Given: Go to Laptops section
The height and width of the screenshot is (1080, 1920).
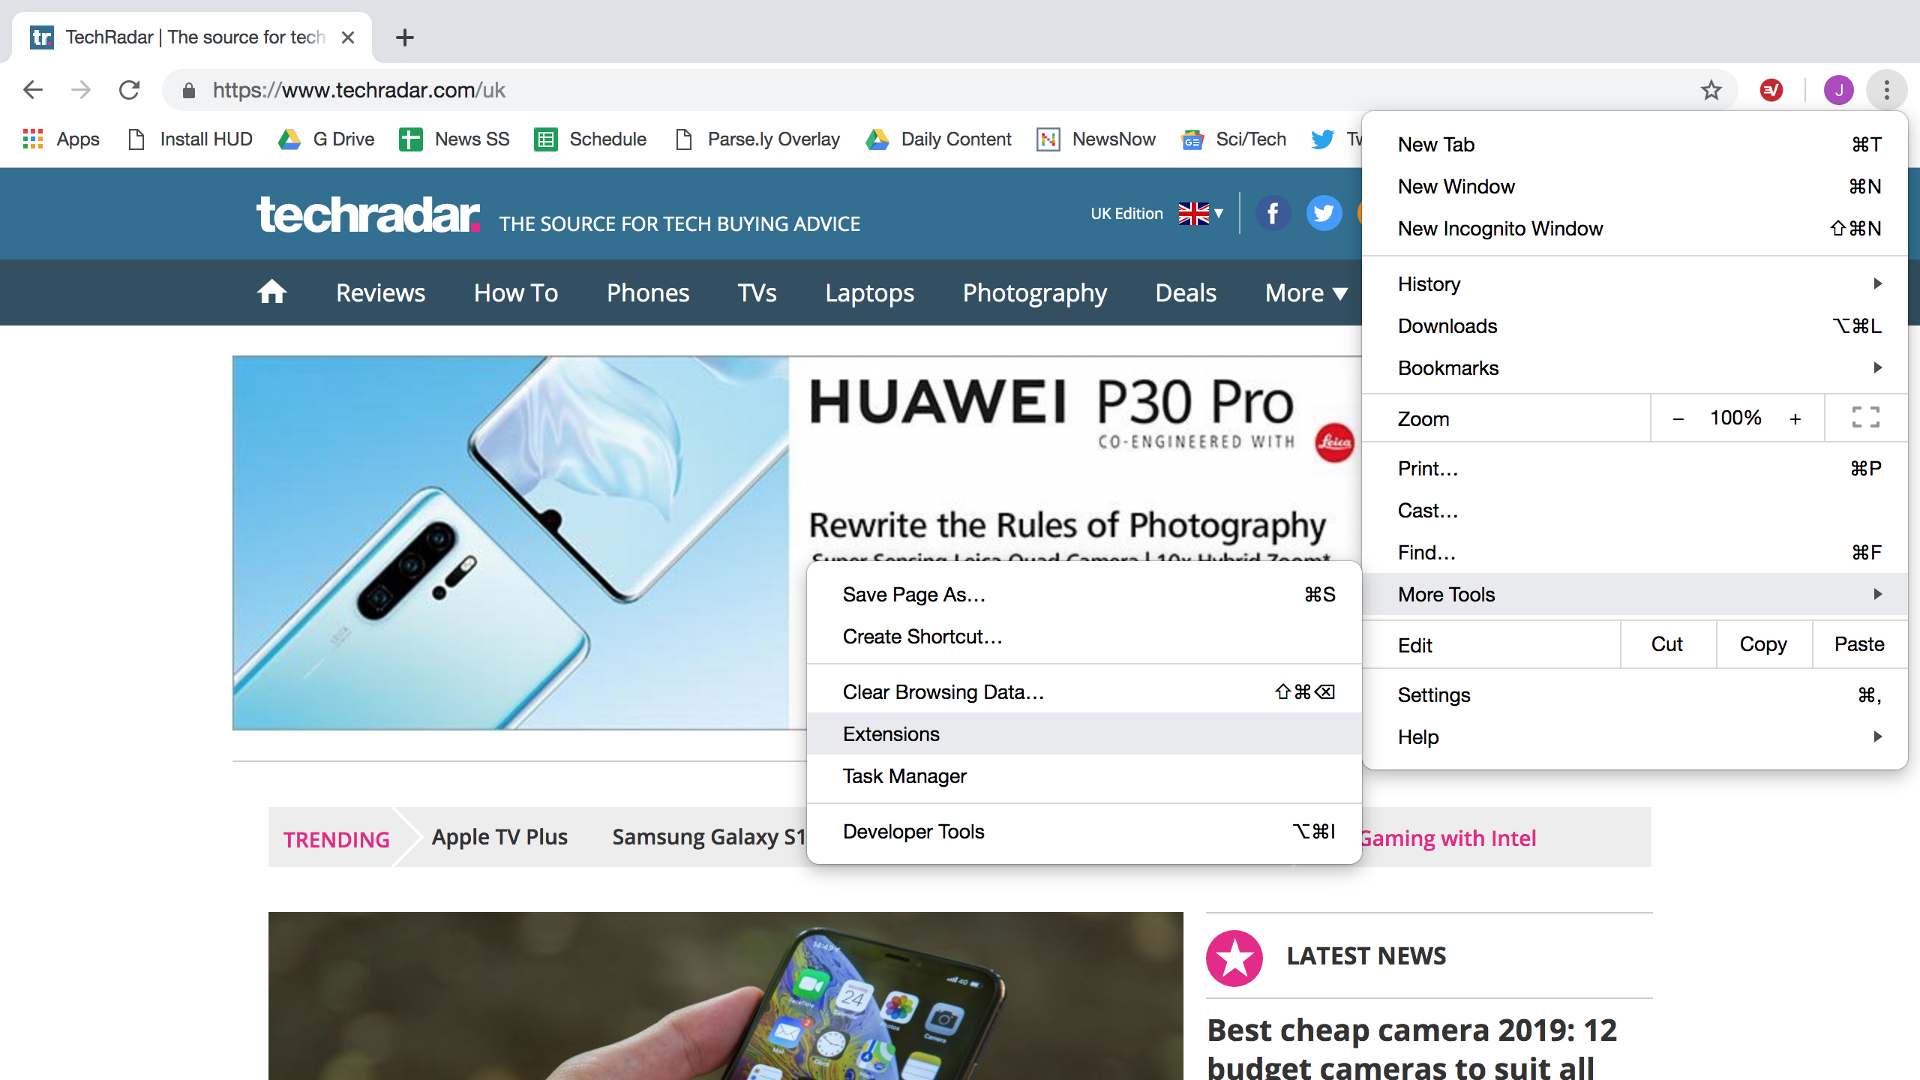Looking at the screenshot, I should click(869, 293).
